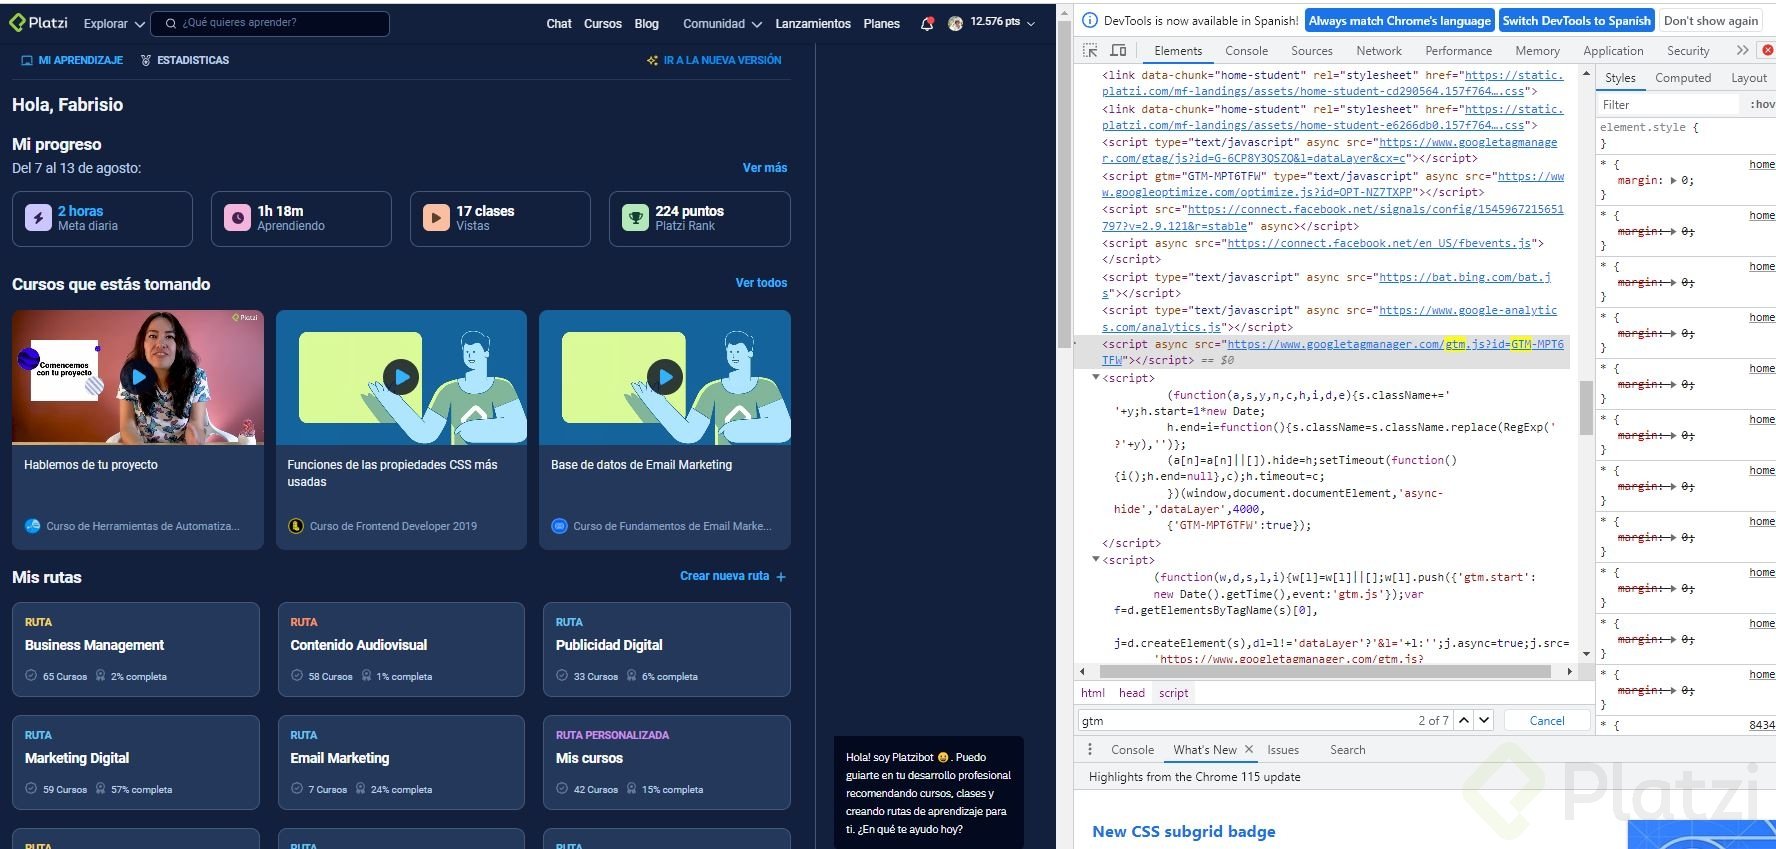Show more DevTools tabs via chevrons
Image resolution: width=1776 pixels, height=849 pixels.
1742,50
